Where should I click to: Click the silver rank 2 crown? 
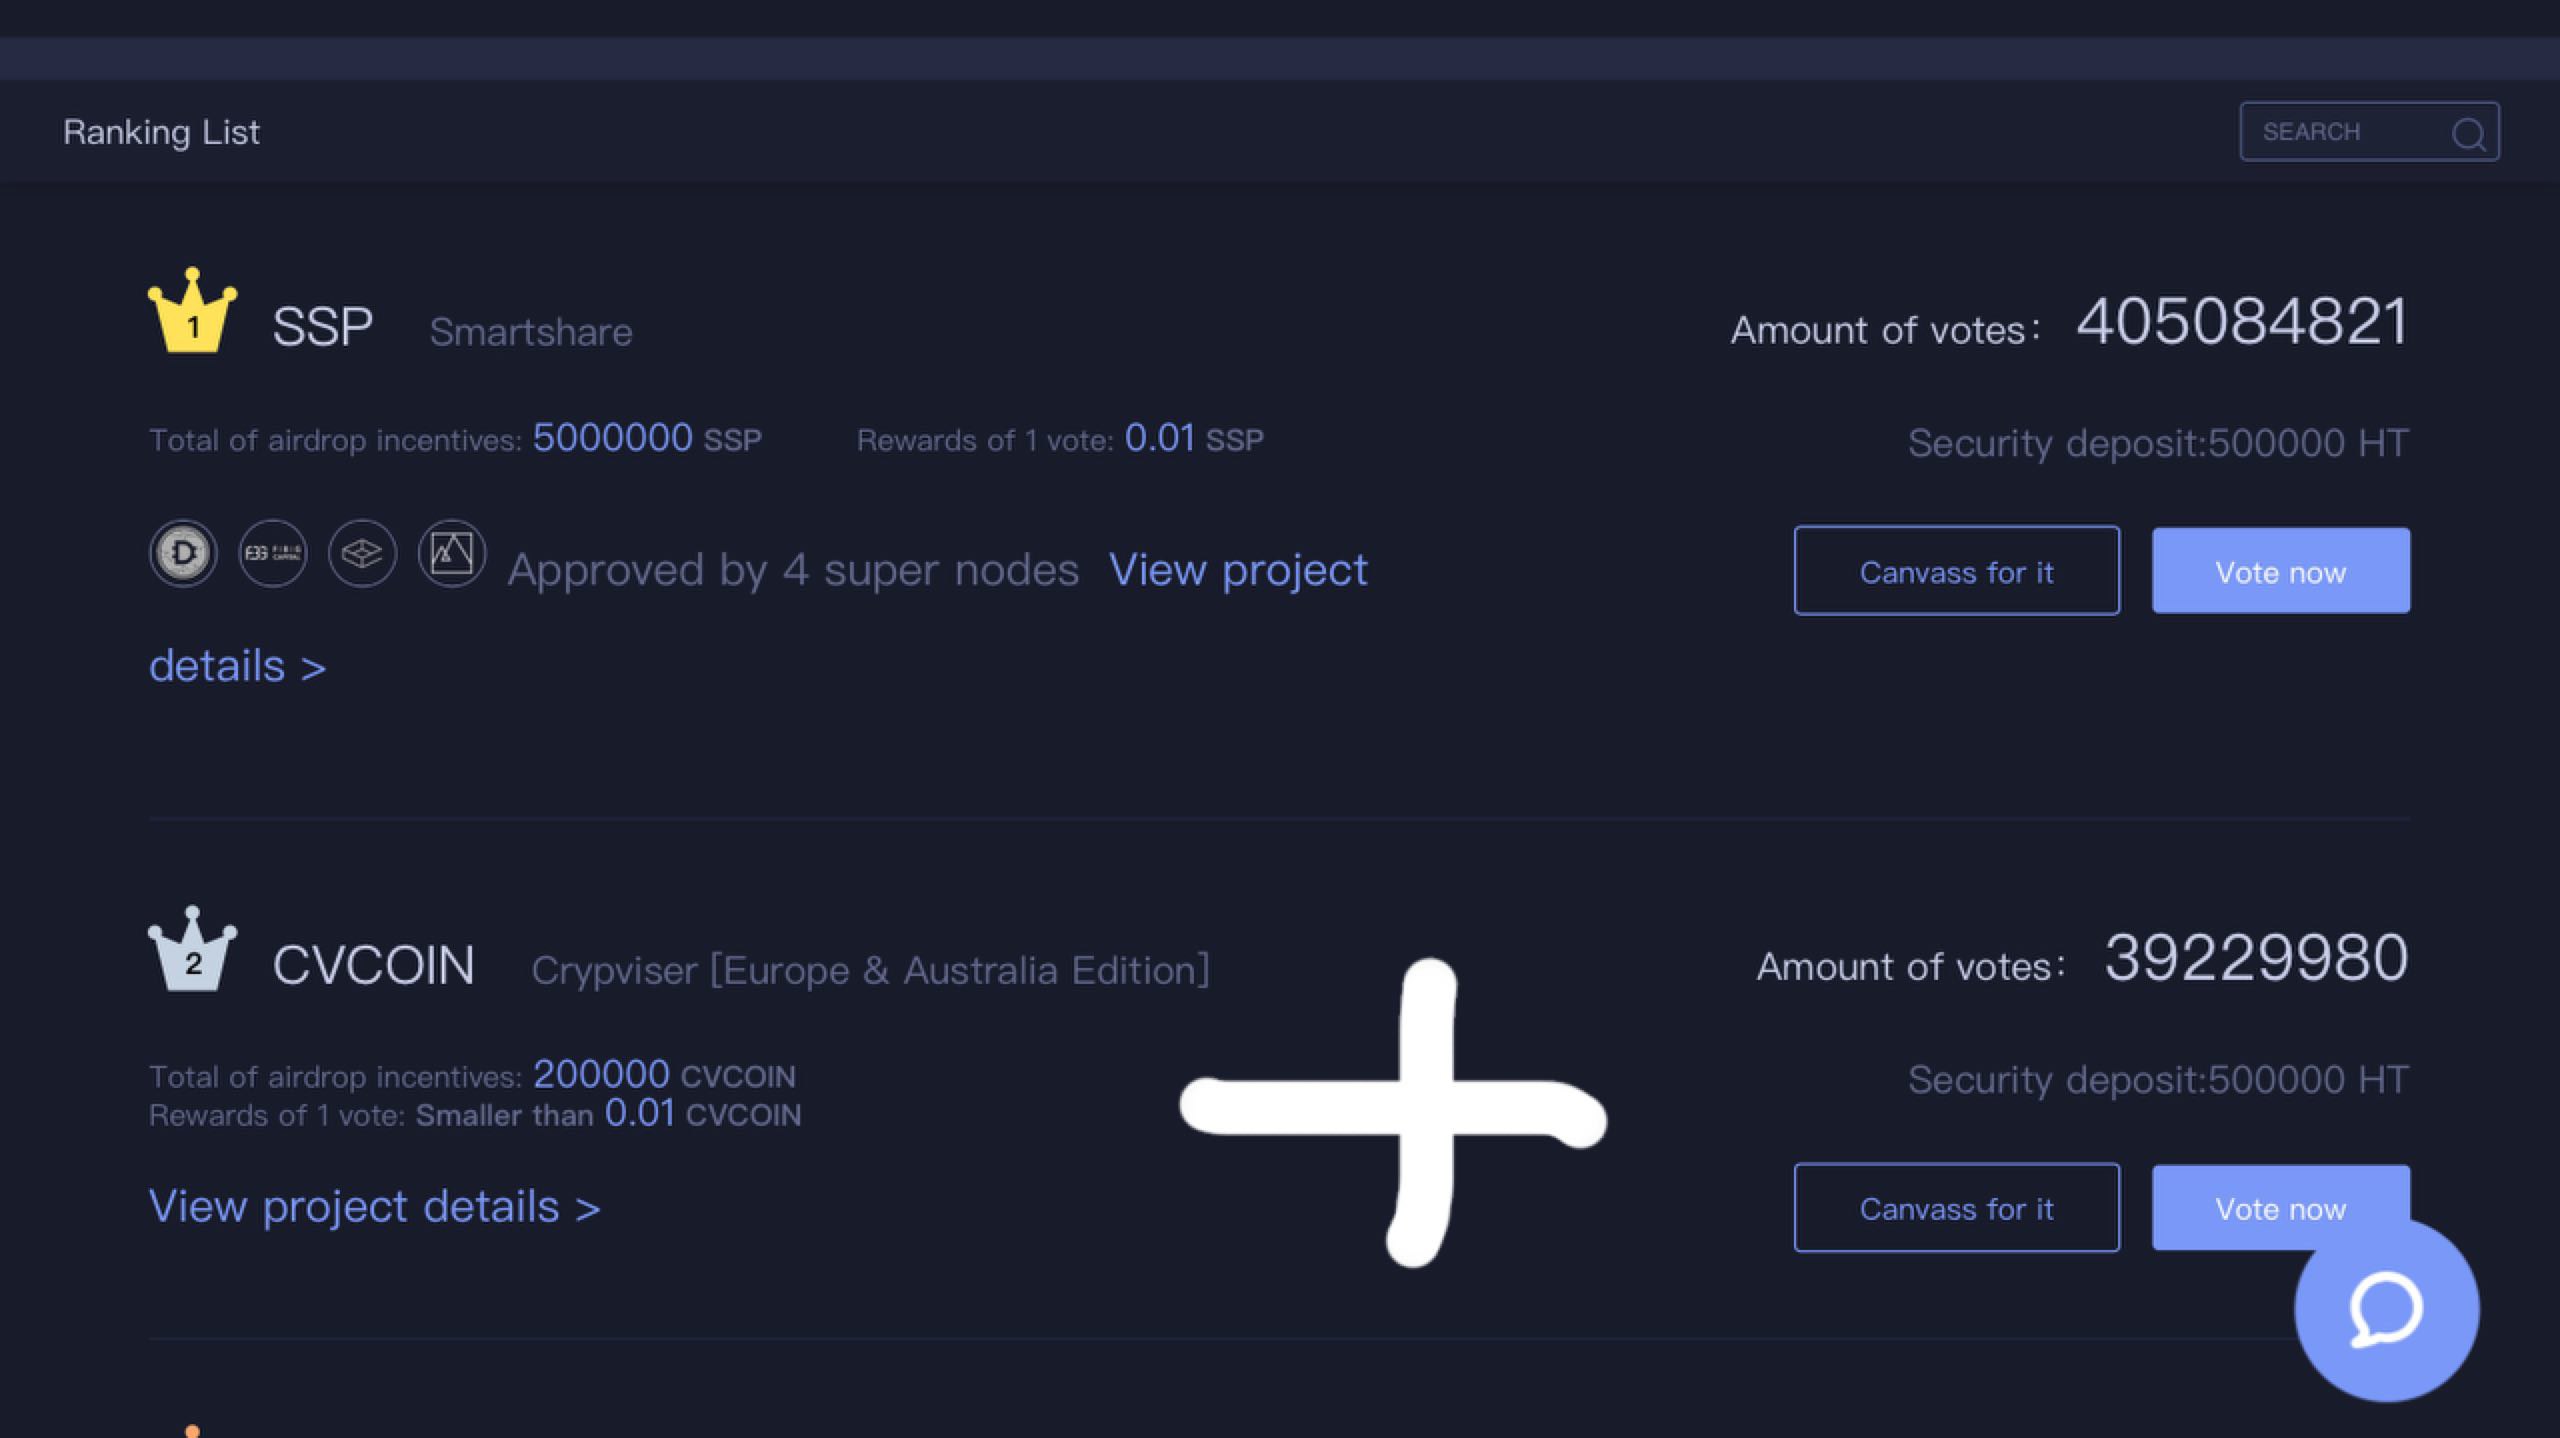click(192, 949)
